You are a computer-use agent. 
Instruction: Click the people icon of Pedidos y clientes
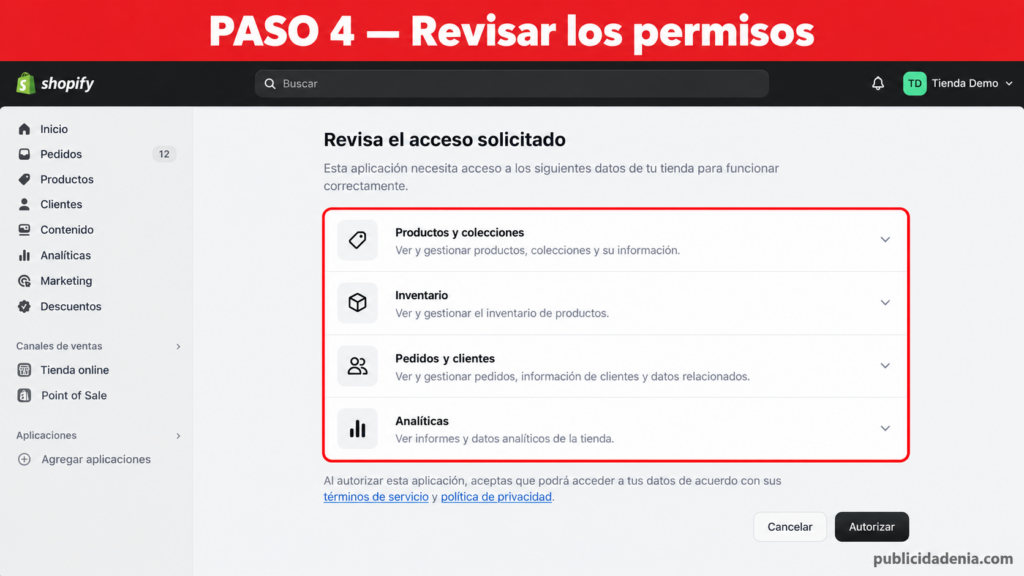coord(357,366)
